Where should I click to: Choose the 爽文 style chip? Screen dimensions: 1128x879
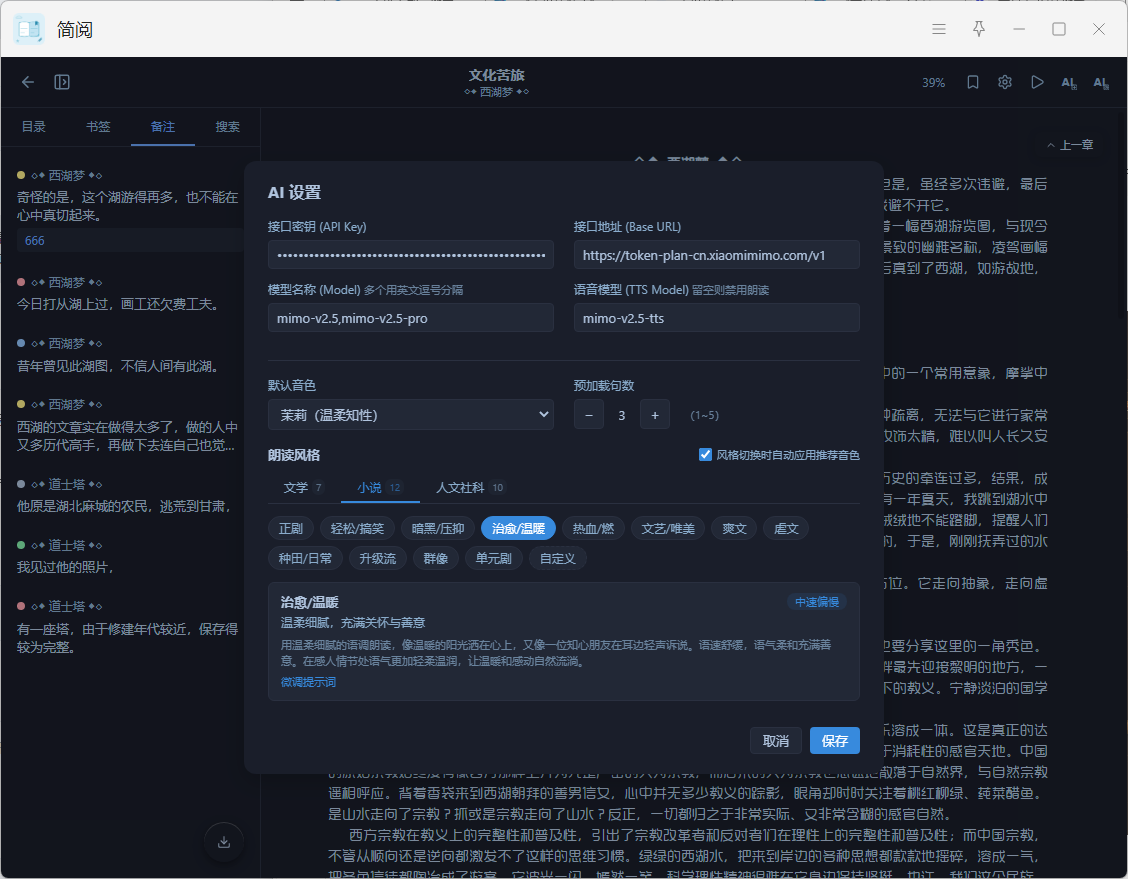[x=734, y=529]
